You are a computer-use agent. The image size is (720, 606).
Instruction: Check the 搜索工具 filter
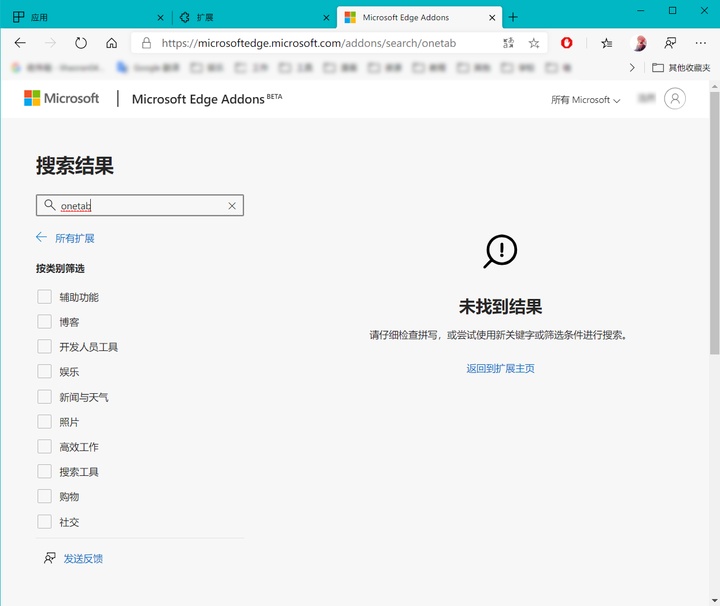click(45, 471)
